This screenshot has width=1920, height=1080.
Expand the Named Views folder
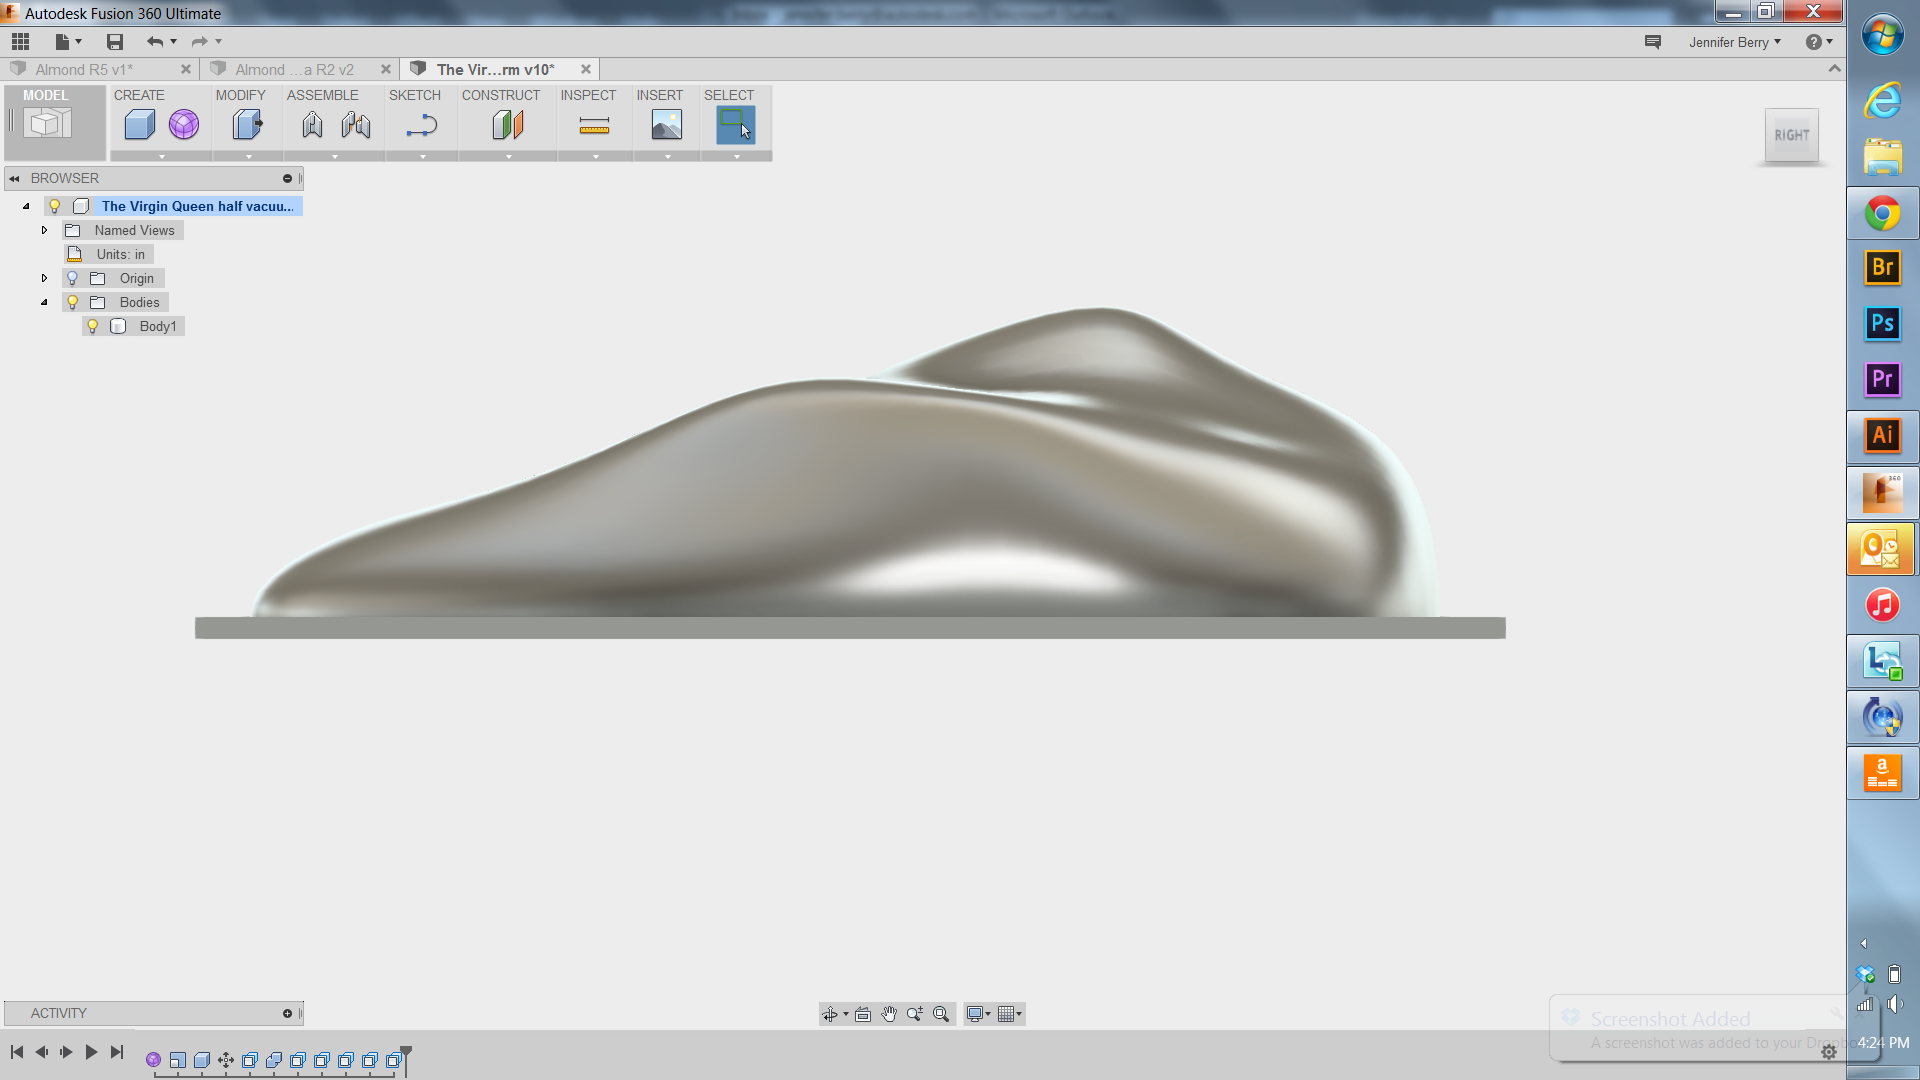point(44,230)
